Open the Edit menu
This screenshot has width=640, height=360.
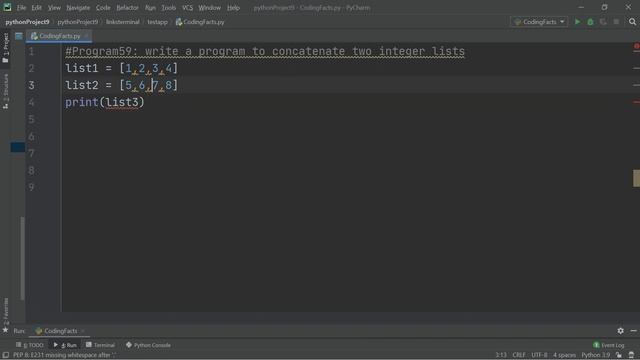pyautogui.click(x=37, y=8)
